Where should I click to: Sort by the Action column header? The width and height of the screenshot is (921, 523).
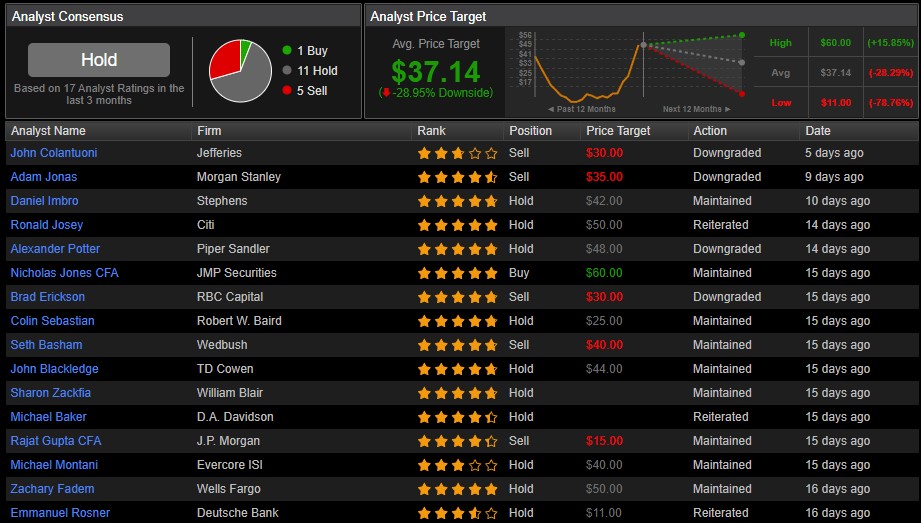710,131
